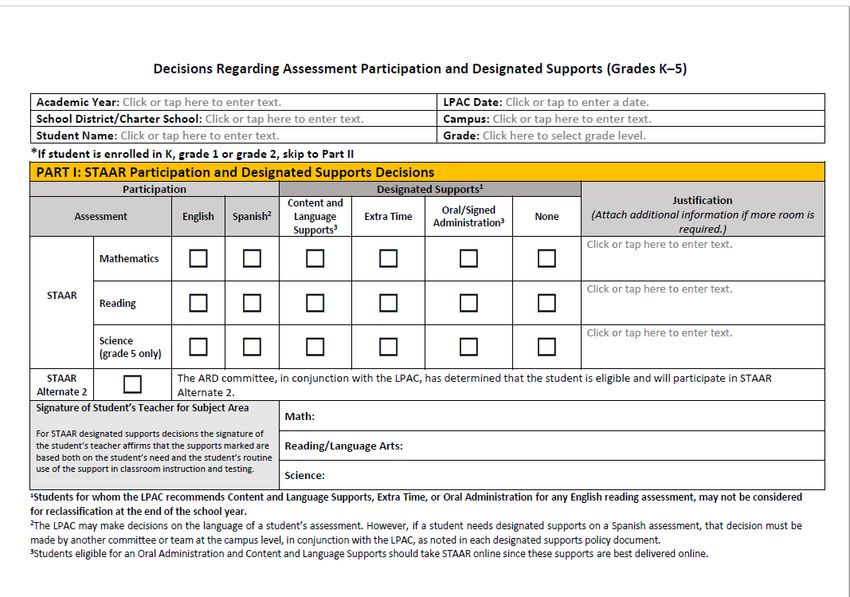
Task: Click the 'Designated Supports' column group header
Action: pos(430,189)
